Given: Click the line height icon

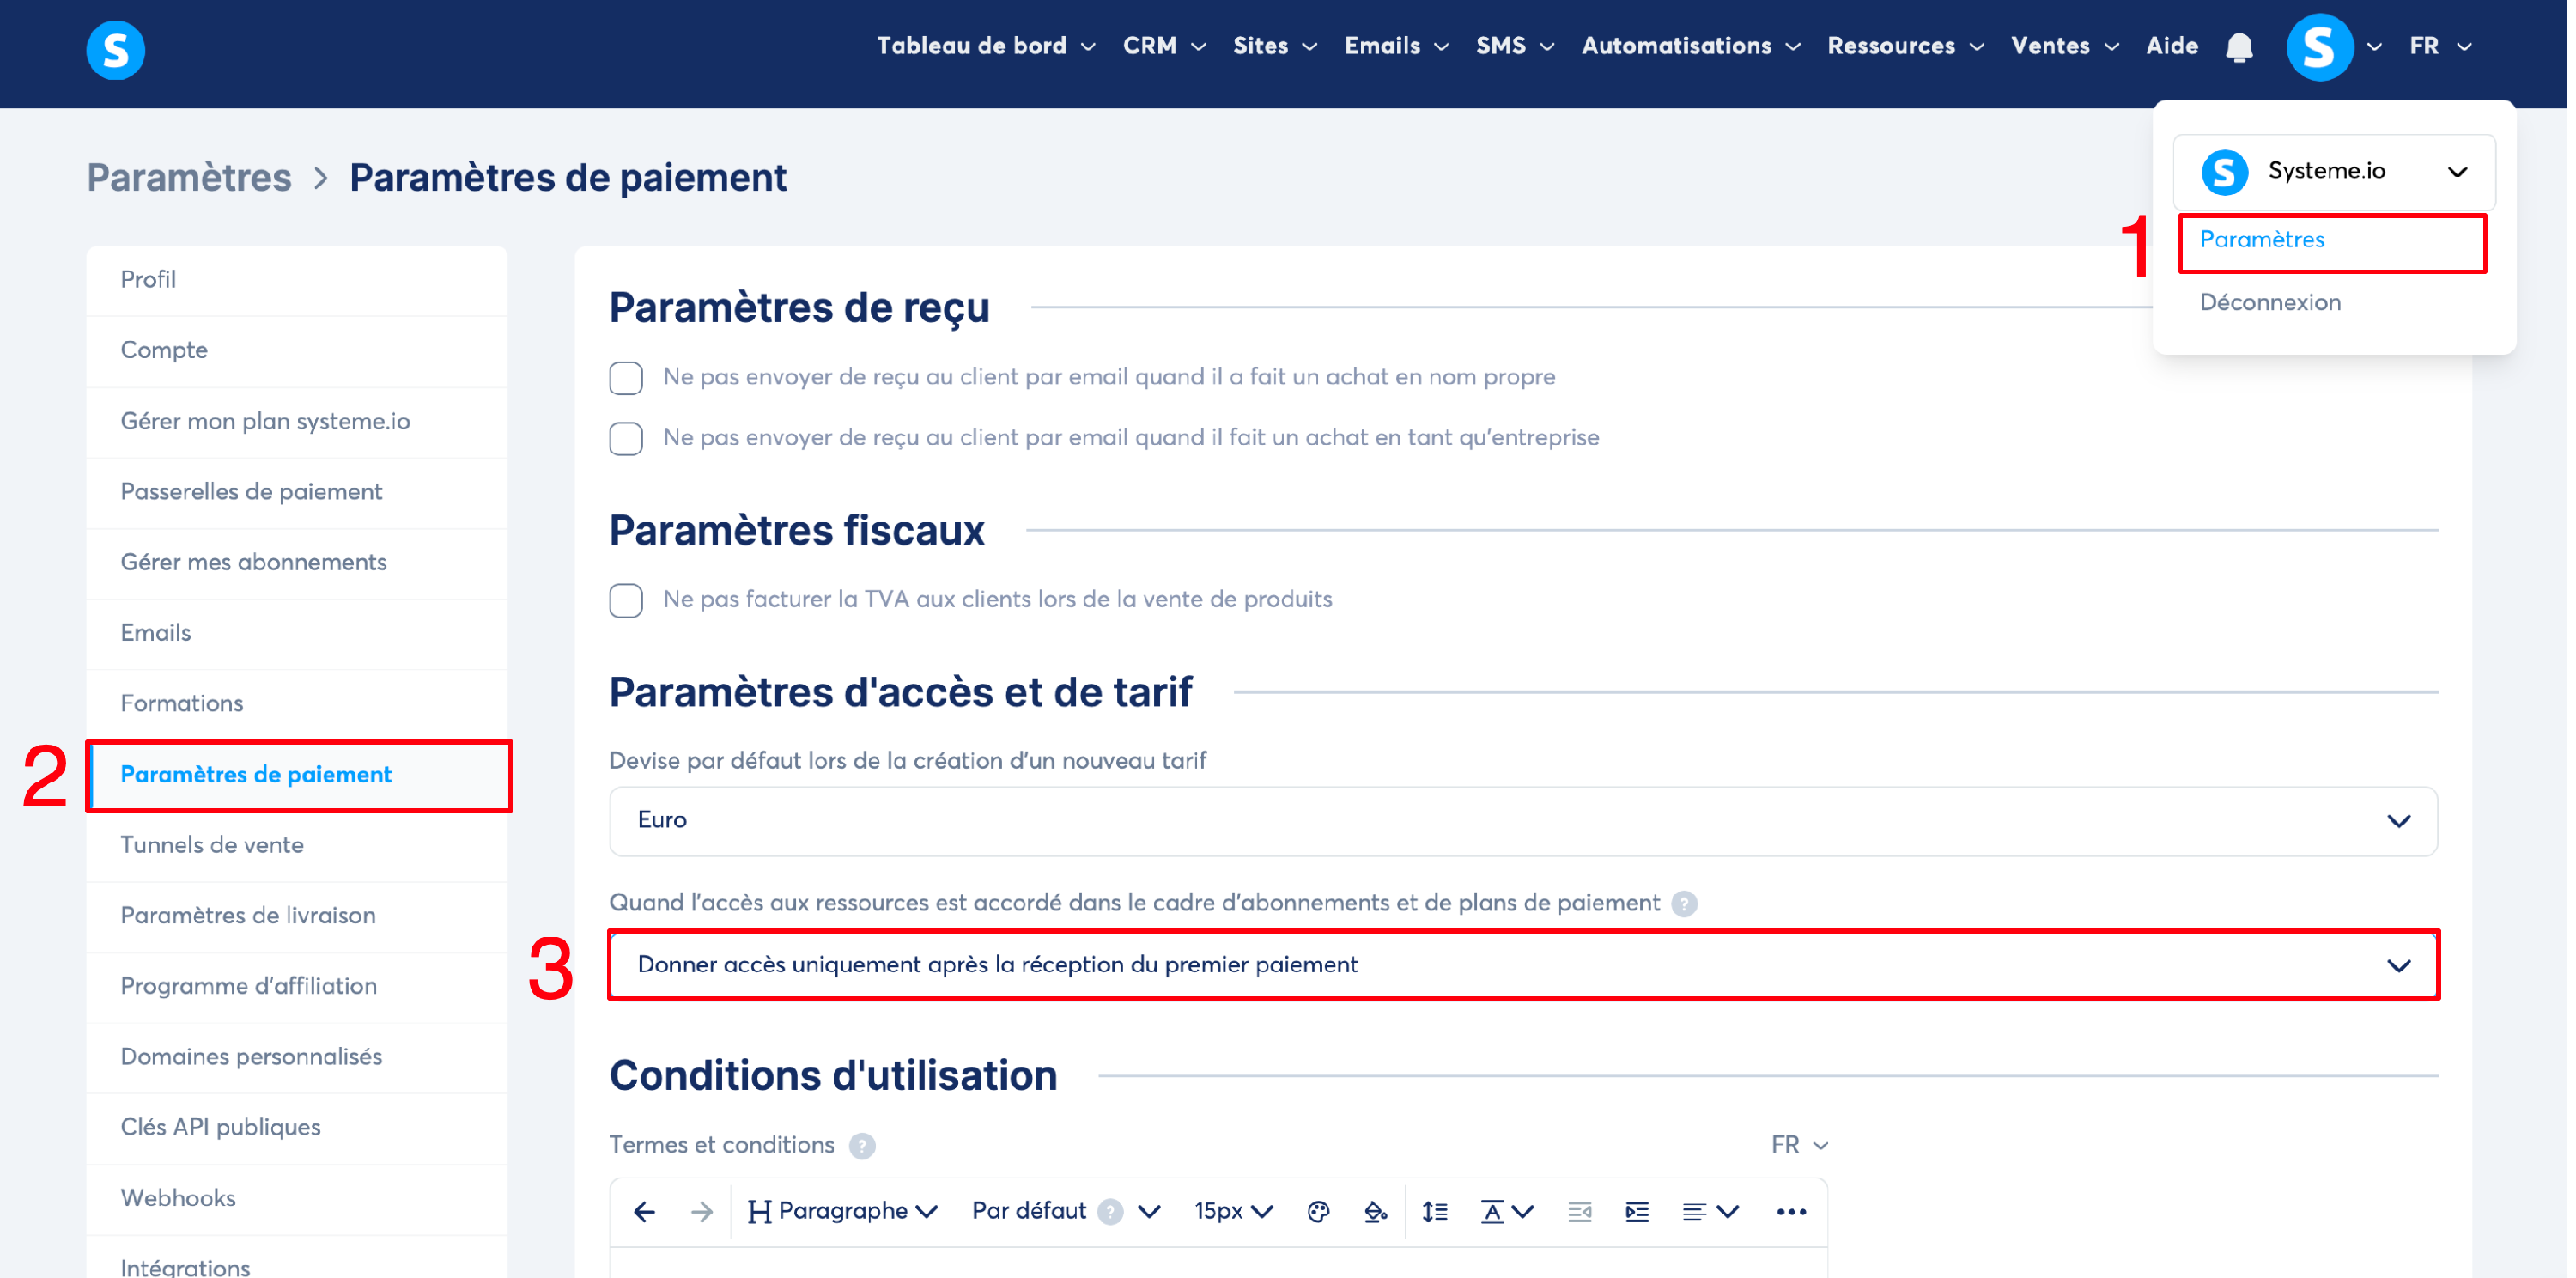Looking at the screenshot, I should pyautogui.click(x=1435, y=1212).
